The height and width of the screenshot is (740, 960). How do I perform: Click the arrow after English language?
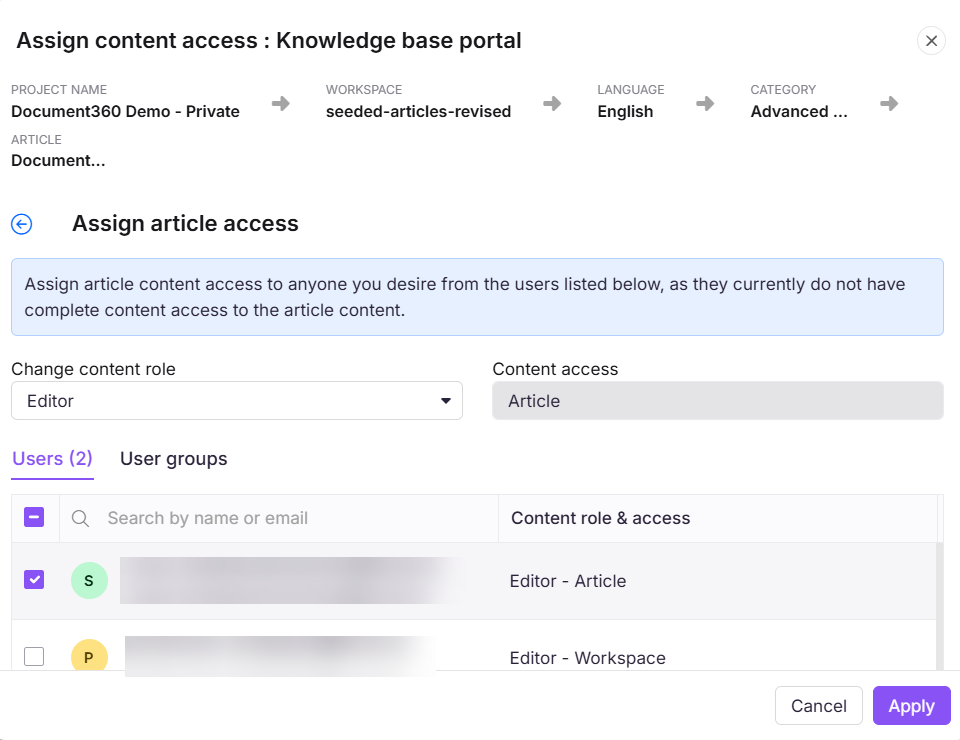point(705,103)
